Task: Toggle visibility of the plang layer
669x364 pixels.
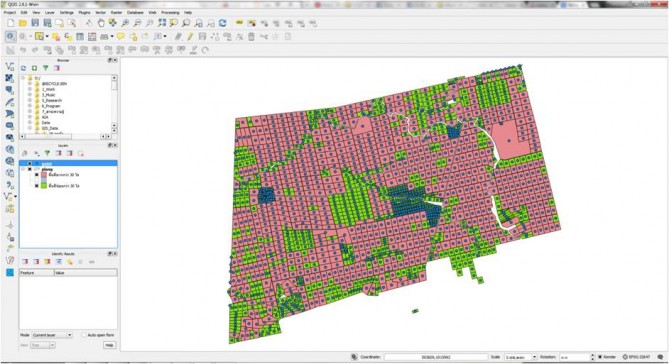Action: pyautogui.click(x=29, y=169)
